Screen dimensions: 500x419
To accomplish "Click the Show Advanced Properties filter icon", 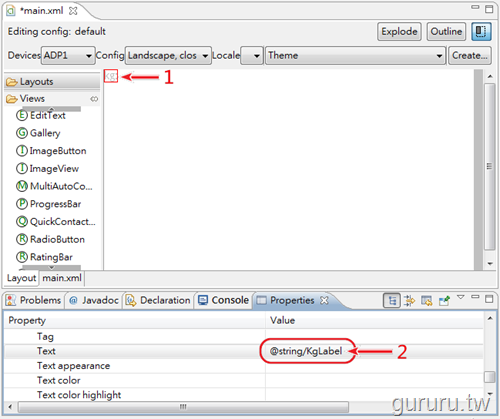I will coord(410,301).
